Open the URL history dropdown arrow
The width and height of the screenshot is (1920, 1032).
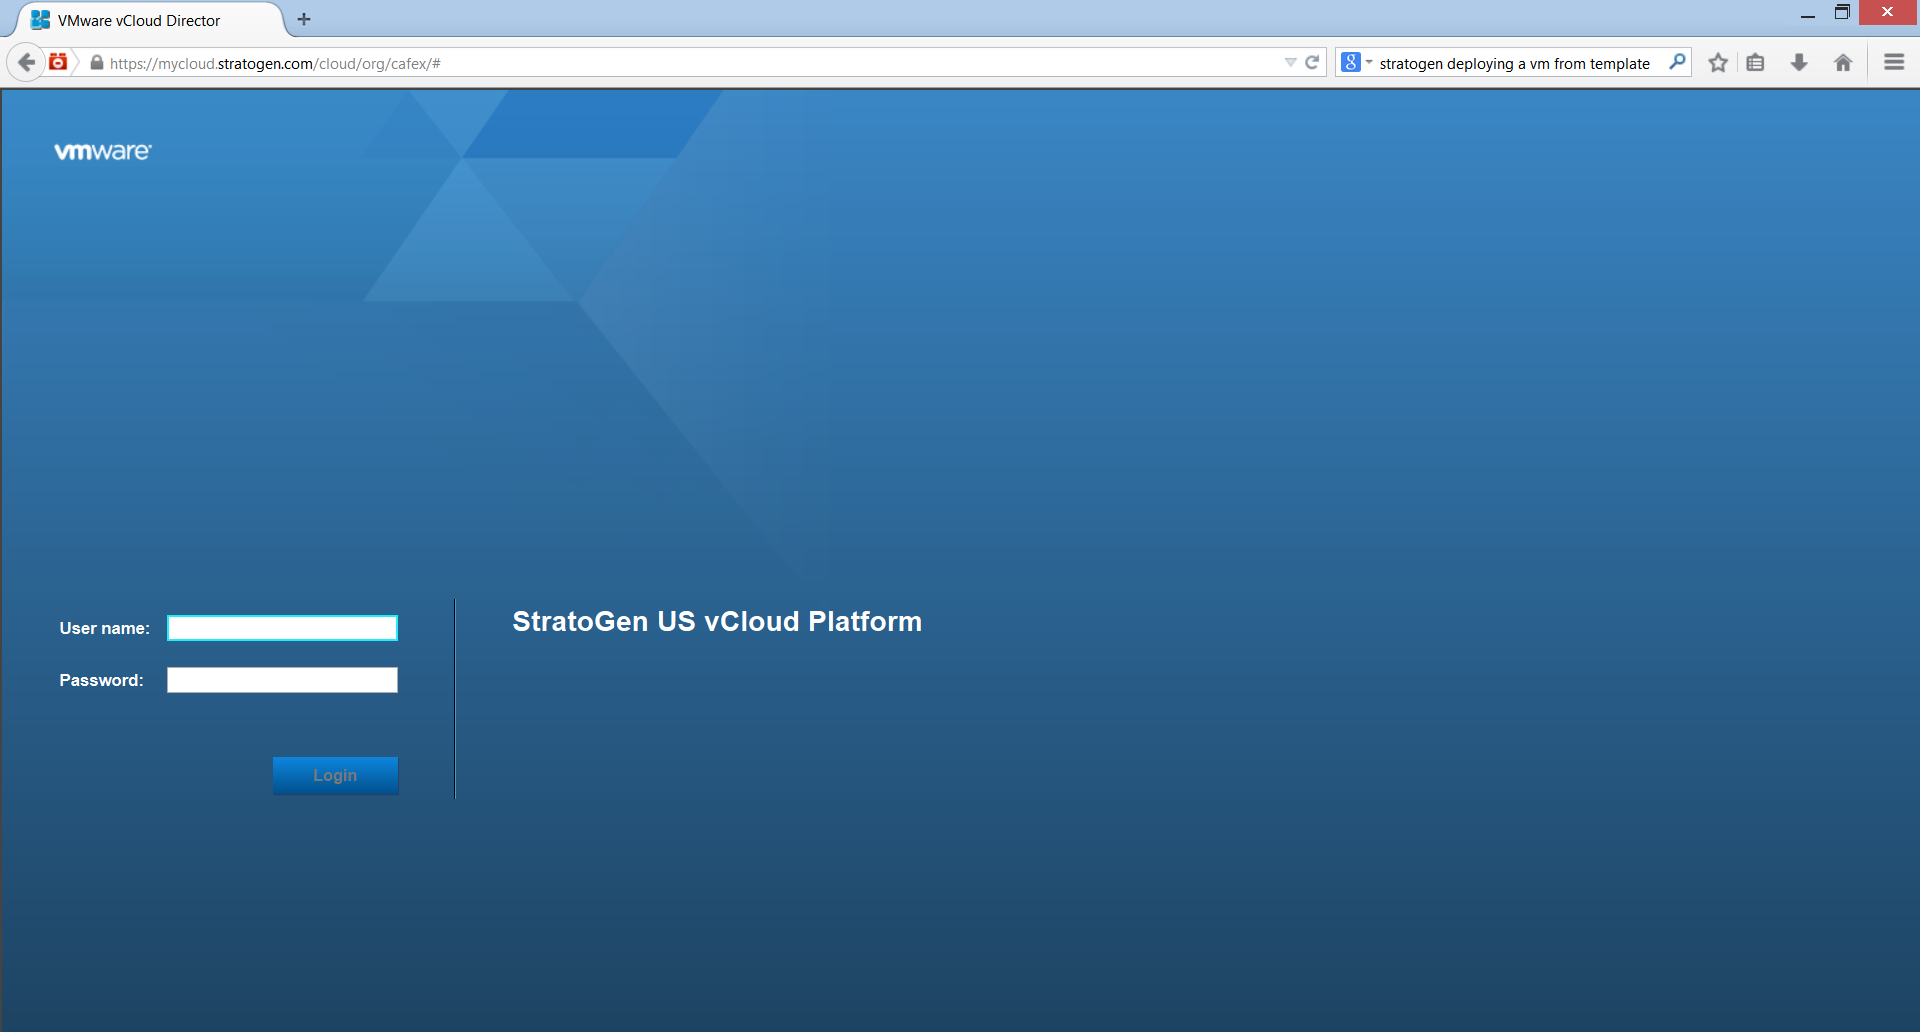coord(1290,62)
